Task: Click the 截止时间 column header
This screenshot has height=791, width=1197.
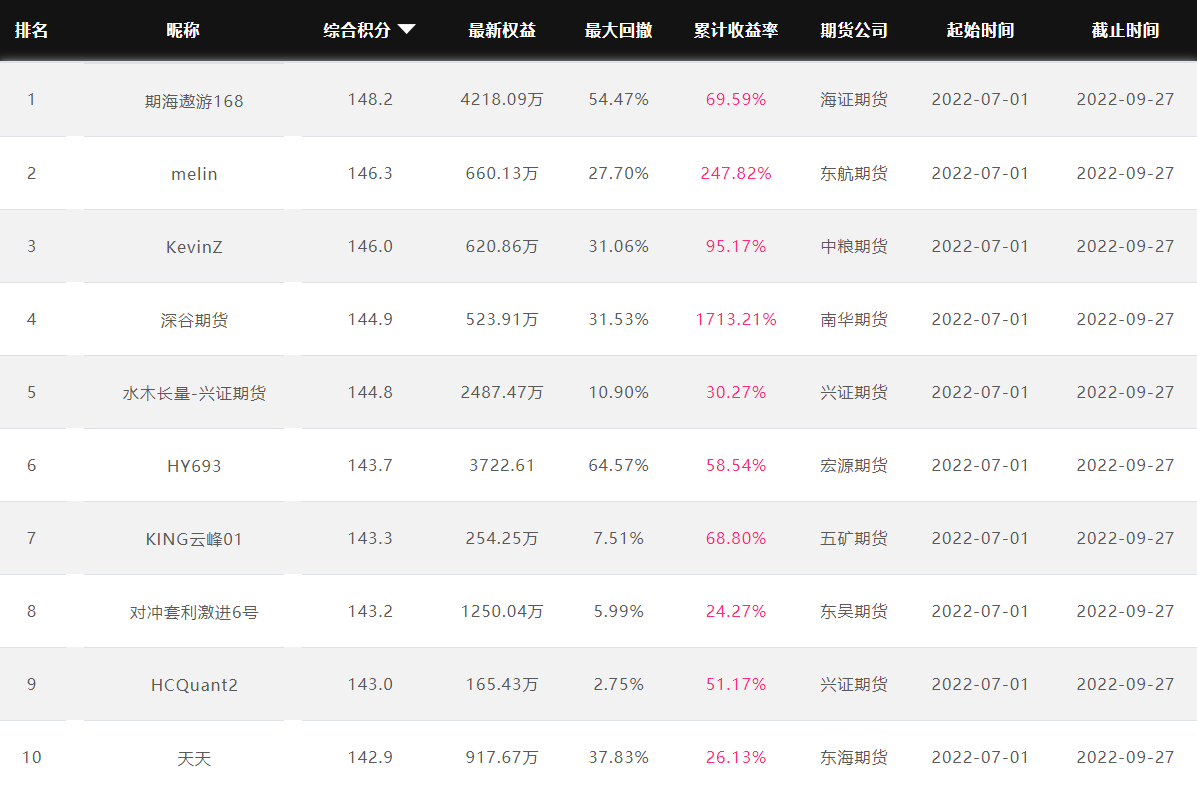Action: pos(1125,31)
